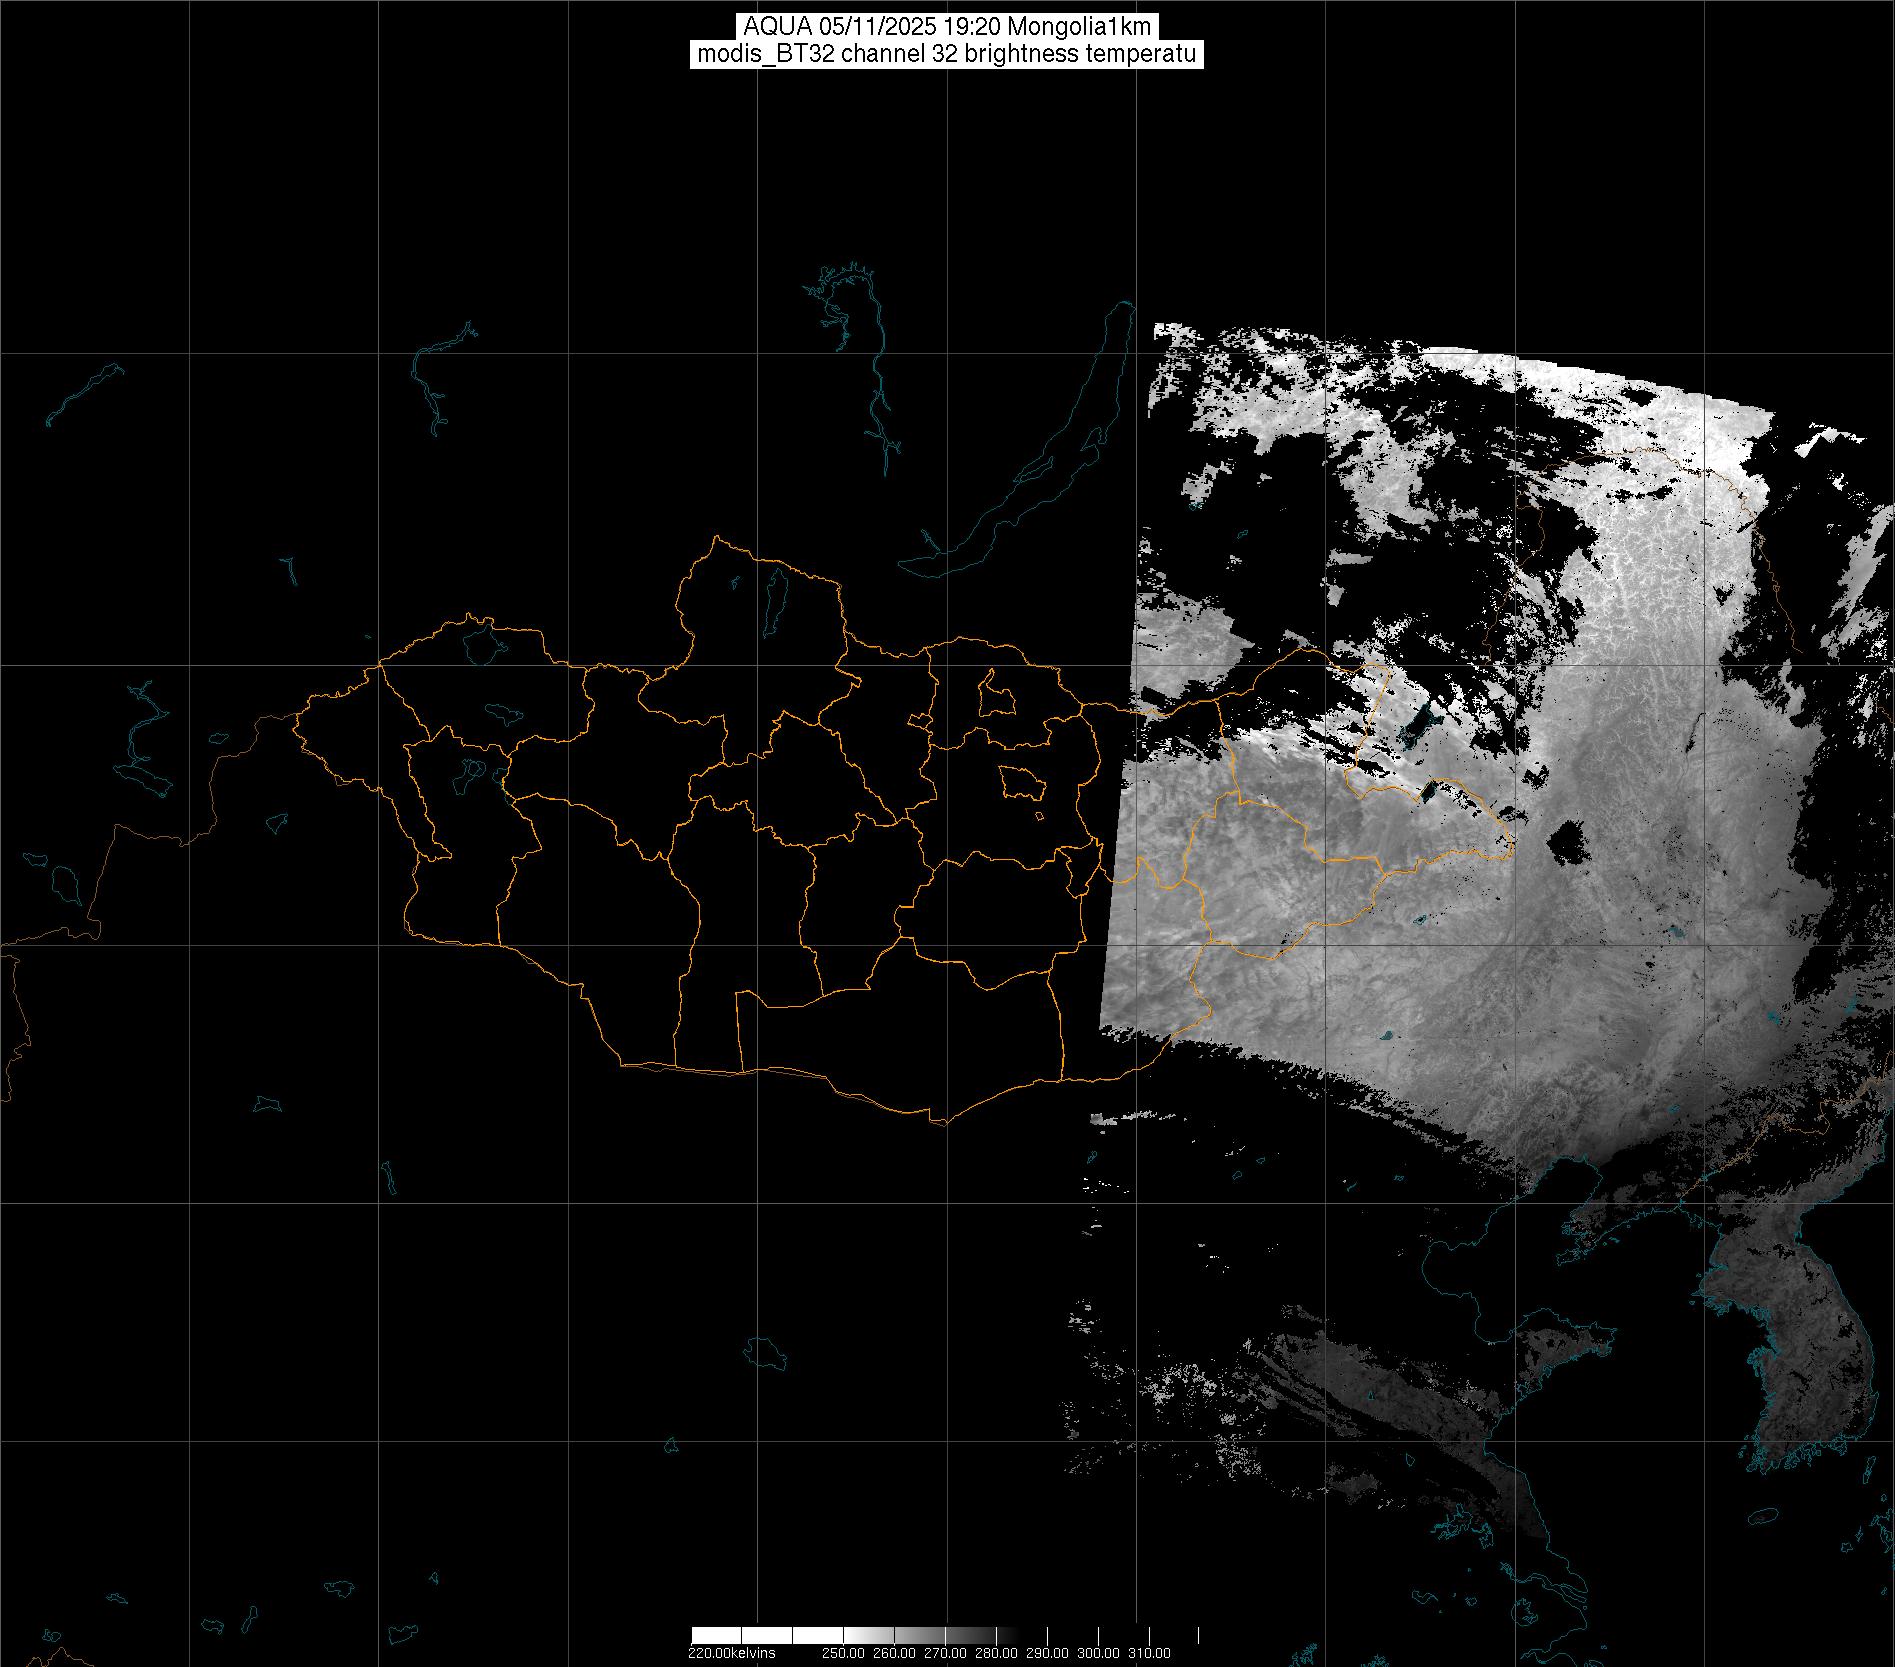
Task: Click the 310.00 tick label on the colorbar
Action: (1150, 1653)
